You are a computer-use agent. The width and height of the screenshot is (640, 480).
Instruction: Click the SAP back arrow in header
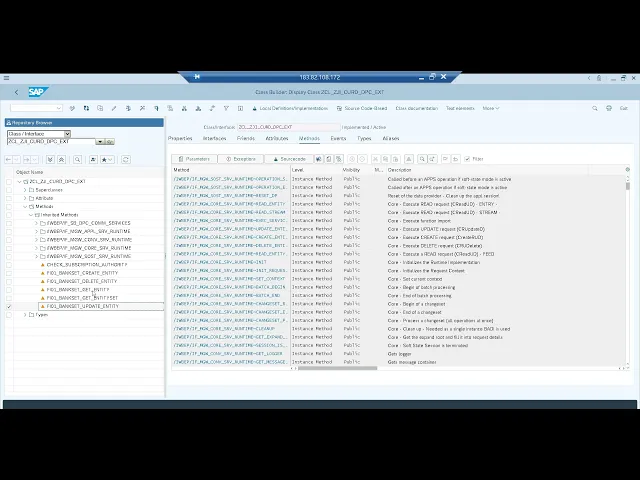pos(16,92)
